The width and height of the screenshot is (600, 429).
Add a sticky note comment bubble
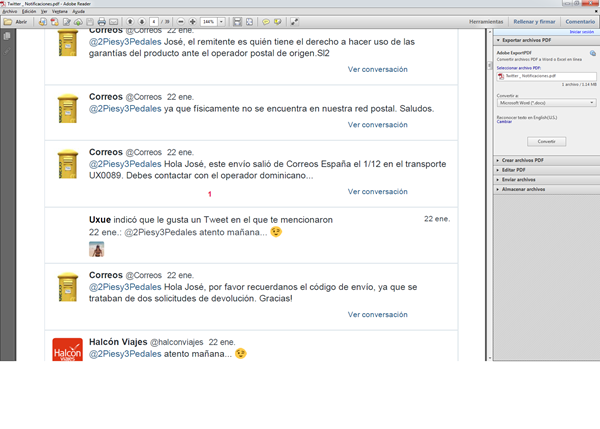pyautogui.click(x=266, y=22)
